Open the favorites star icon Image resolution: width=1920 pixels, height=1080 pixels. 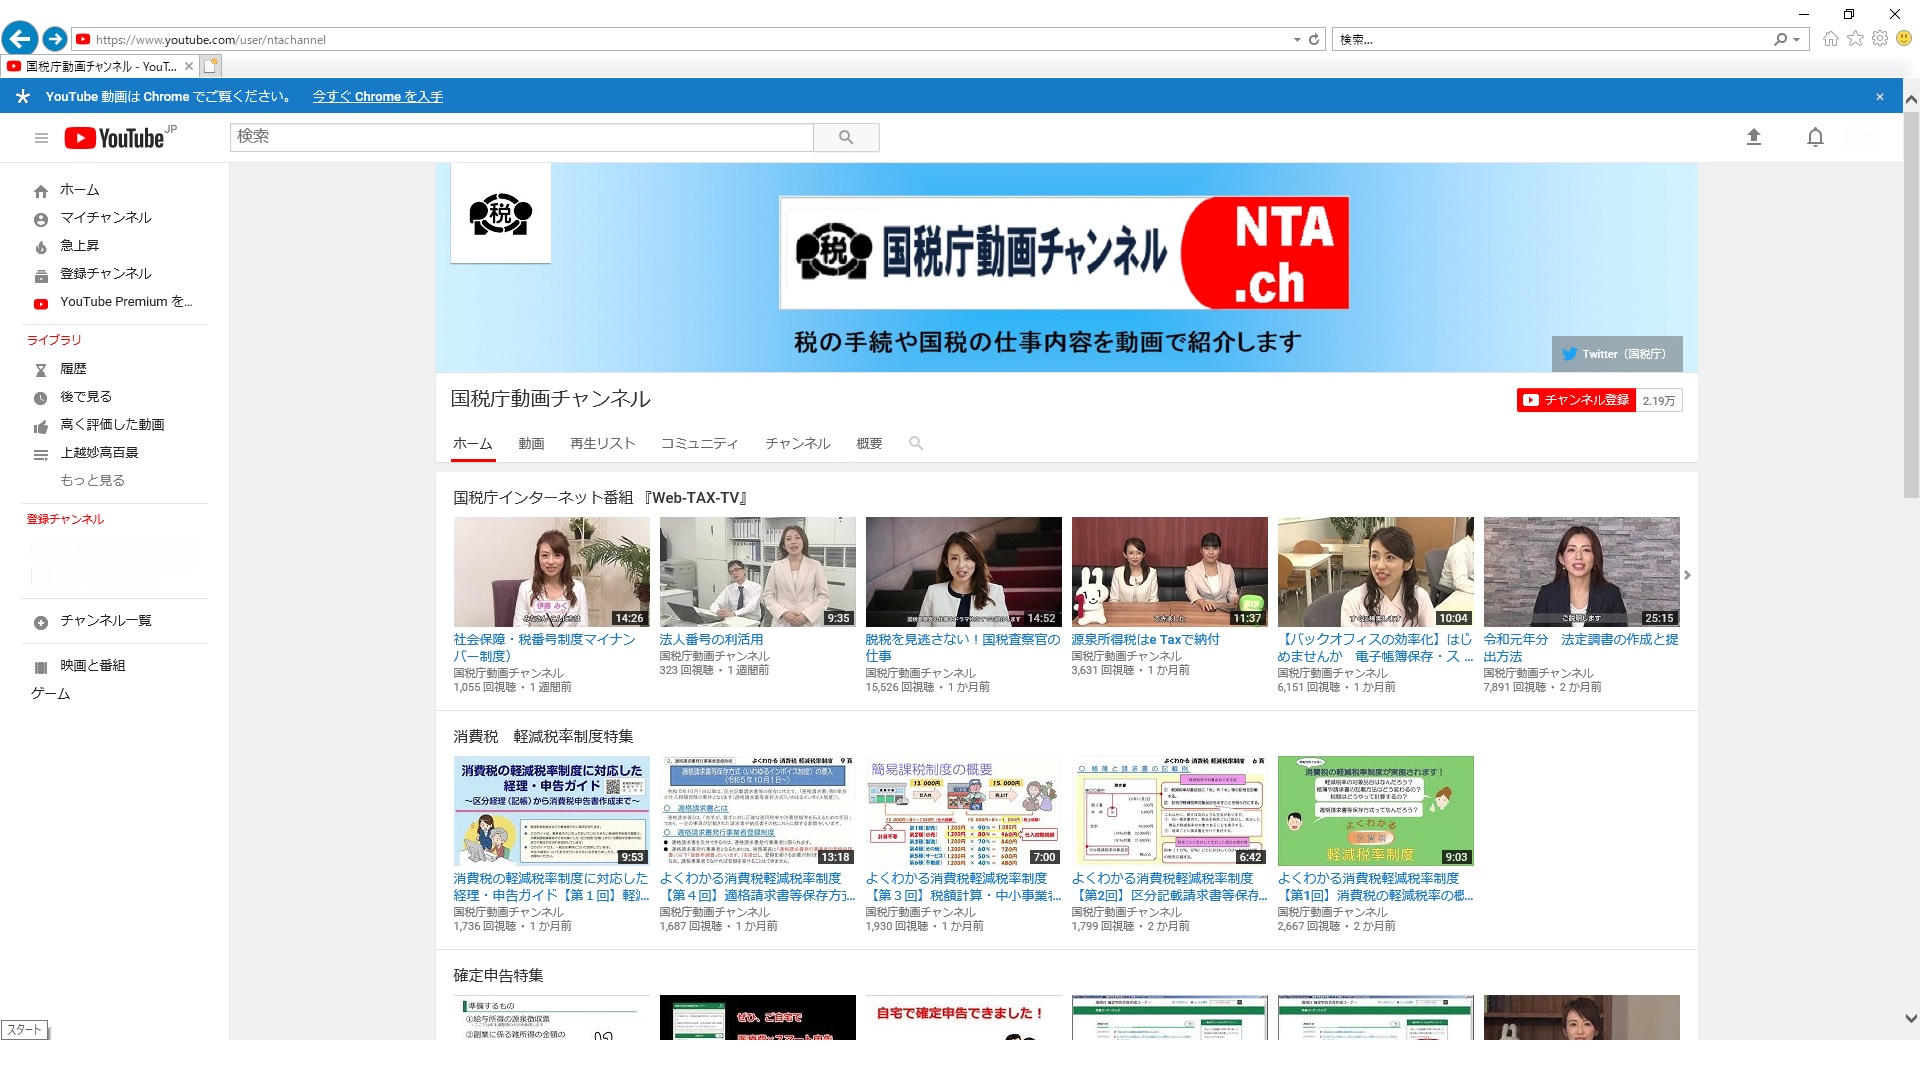tap(1855, 39)
